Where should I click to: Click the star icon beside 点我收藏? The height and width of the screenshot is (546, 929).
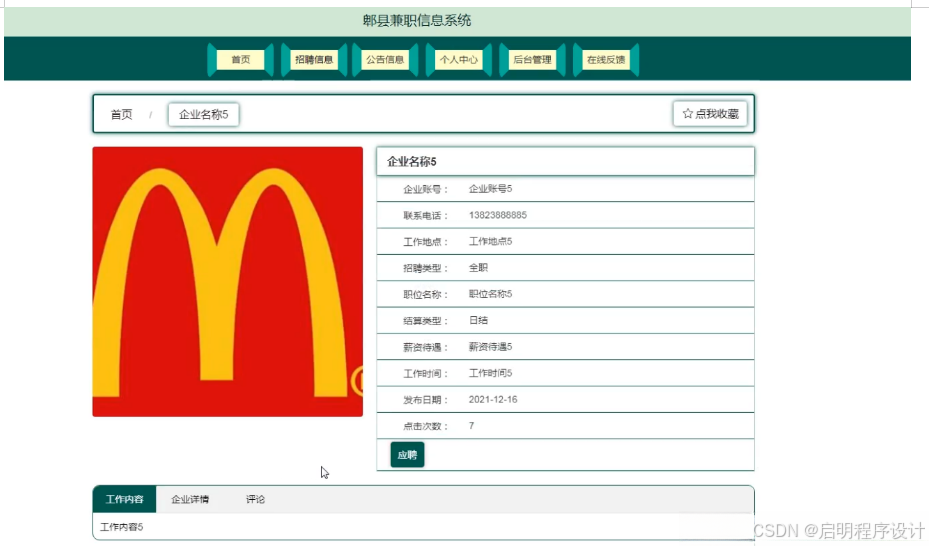coord(687,114)
